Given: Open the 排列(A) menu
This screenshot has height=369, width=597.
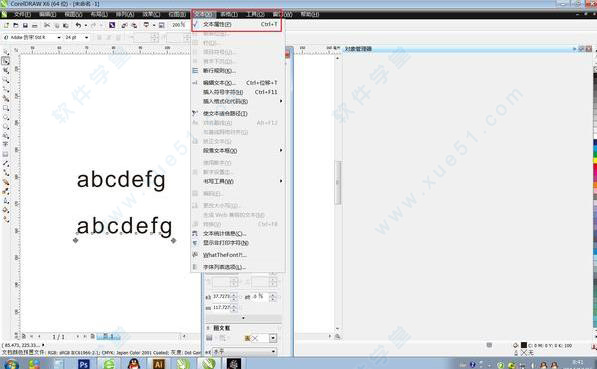Looking at the screenshot, I should (x=125, y=14).
